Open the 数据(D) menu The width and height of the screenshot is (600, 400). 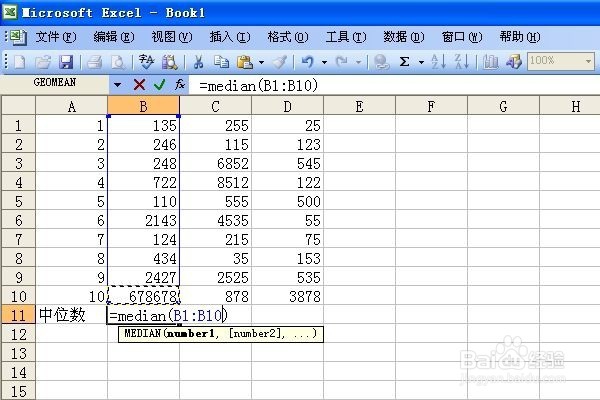[x=404, y=37]
